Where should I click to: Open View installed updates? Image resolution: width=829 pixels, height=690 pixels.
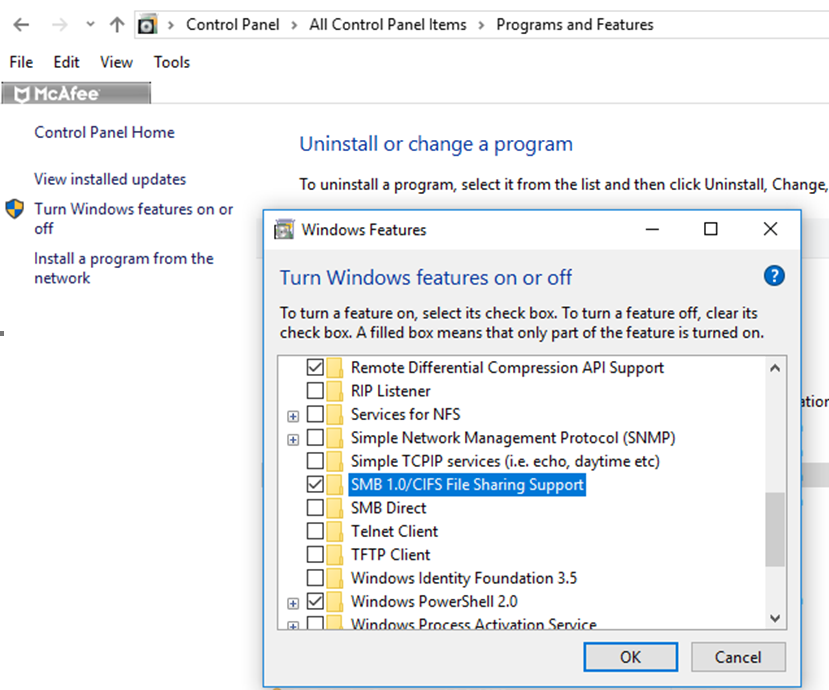coord(110,179)
